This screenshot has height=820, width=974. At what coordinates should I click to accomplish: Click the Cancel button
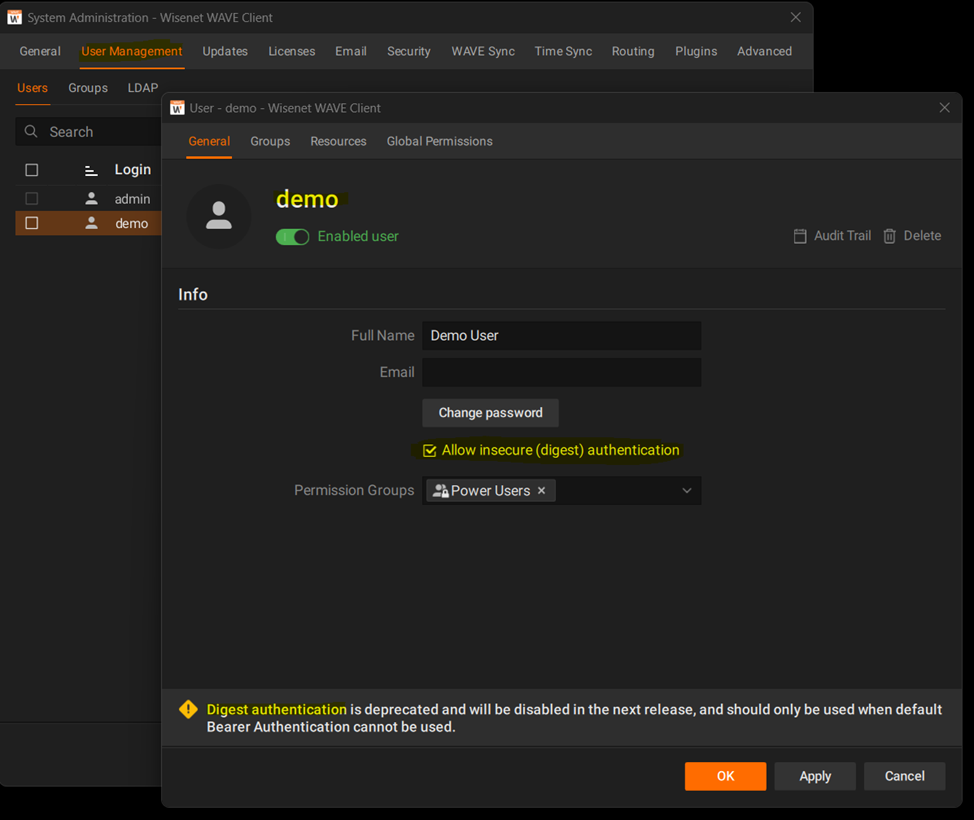904,776
